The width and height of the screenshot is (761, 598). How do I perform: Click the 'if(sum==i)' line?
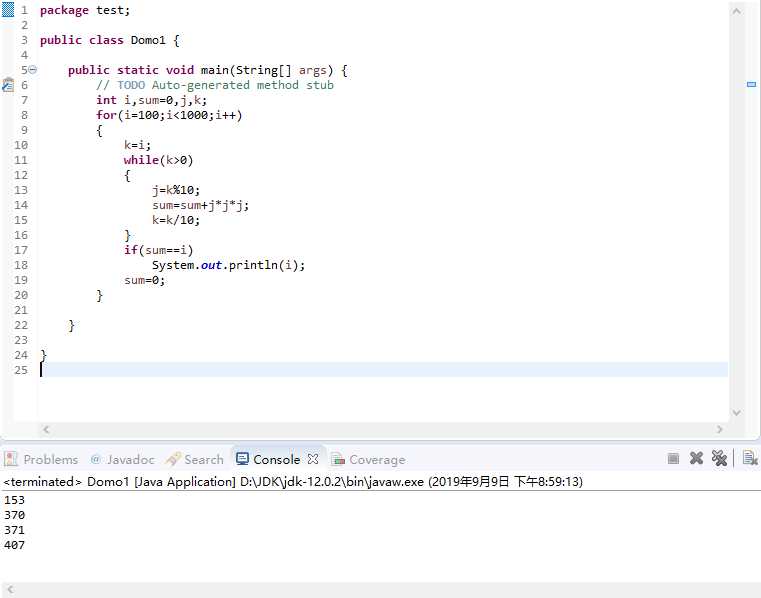point(158,250)
